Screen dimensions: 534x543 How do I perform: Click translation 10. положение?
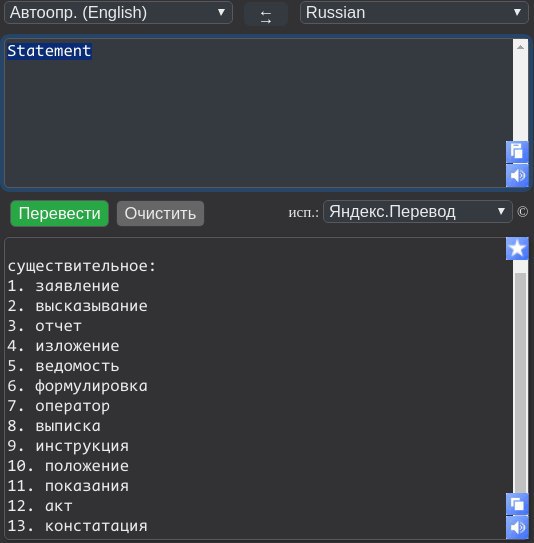click(68, 466)
